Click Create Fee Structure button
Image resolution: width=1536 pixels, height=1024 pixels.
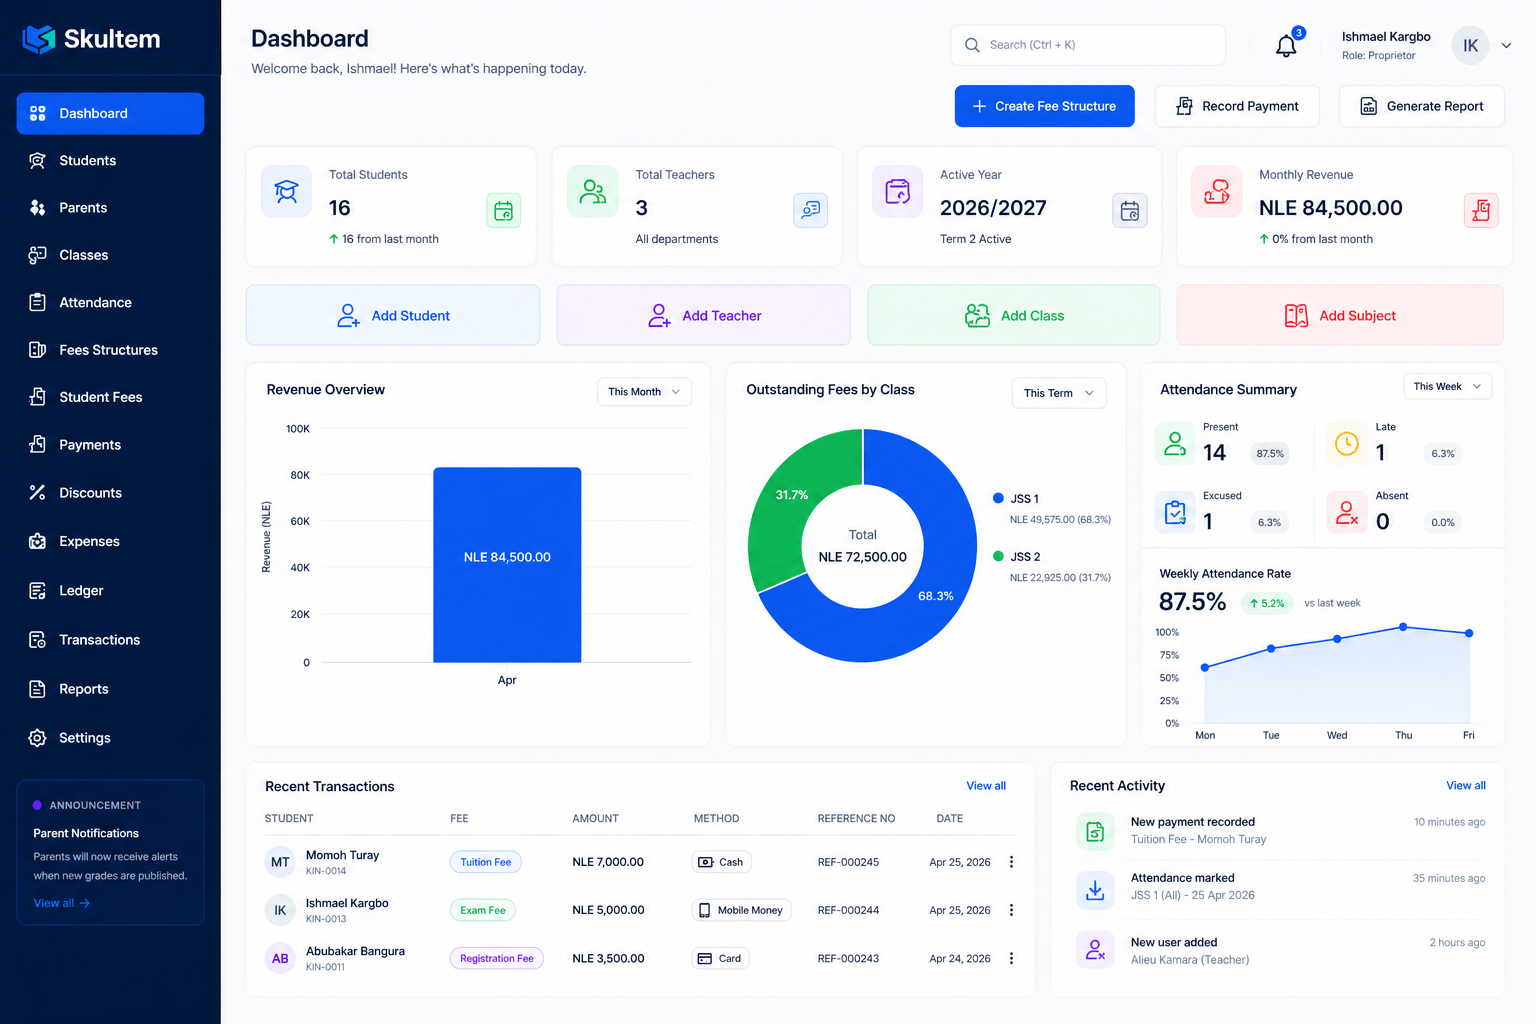click(1044, 106)
